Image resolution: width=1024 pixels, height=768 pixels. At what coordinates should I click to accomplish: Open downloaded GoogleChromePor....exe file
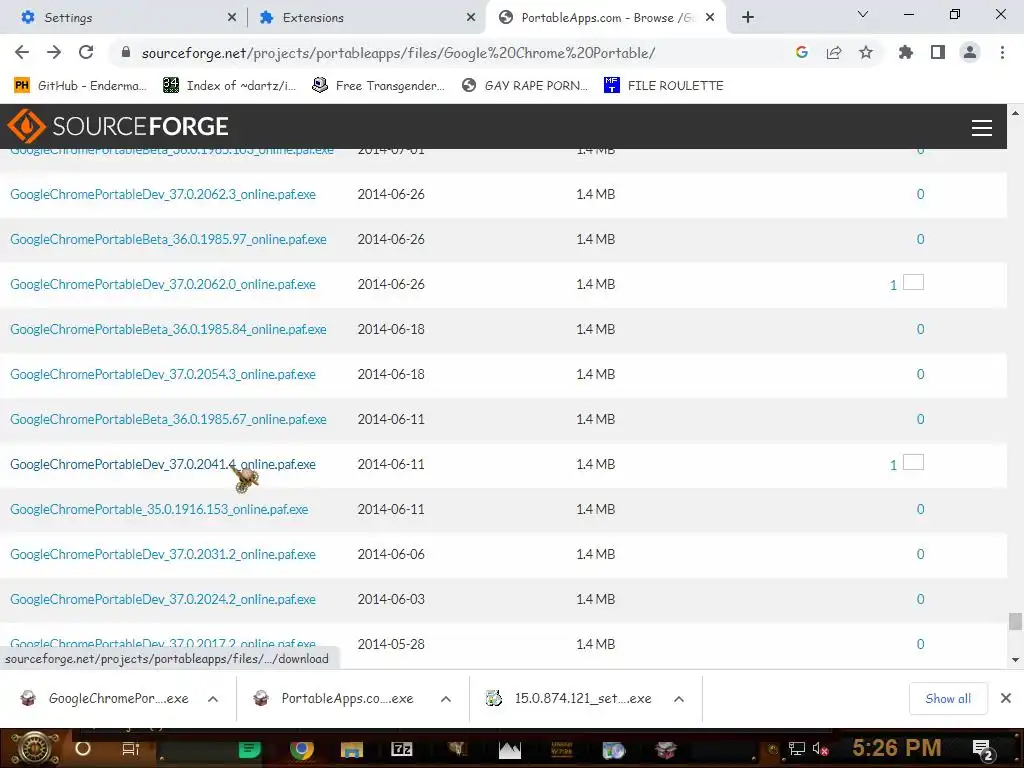(x=104, y=699)
